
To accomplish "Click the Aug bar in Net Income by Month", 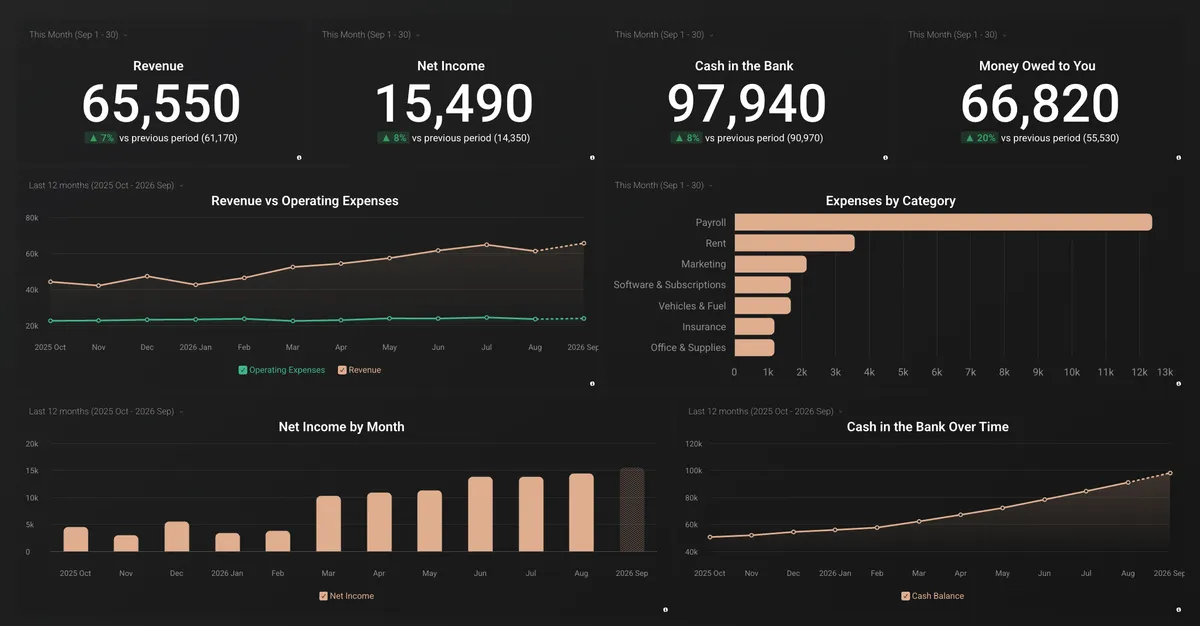I will click(x=582, y=513).
